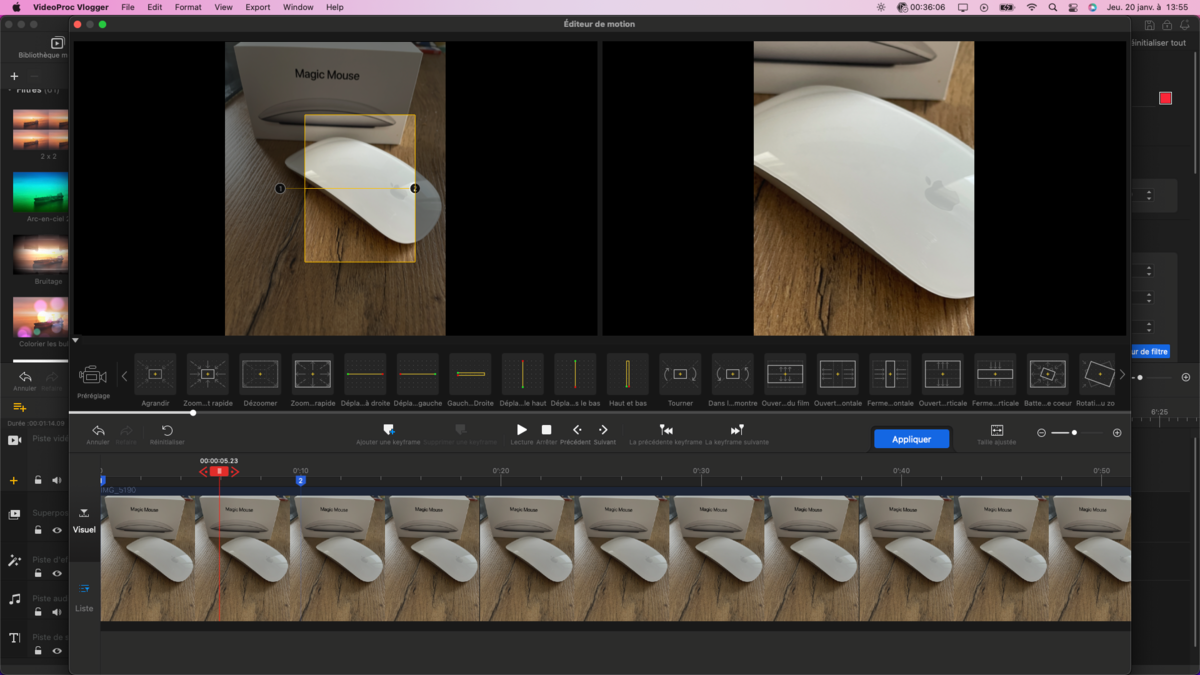Open the Window menu
The width and height of the screenshot is (1200, 675).
[298, 7]
